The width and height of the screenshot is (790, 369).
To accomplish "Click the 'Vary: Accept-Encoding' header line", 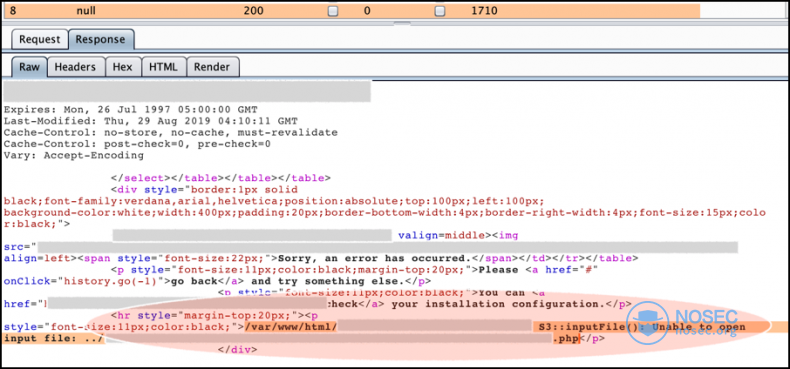I will point(74,156).
